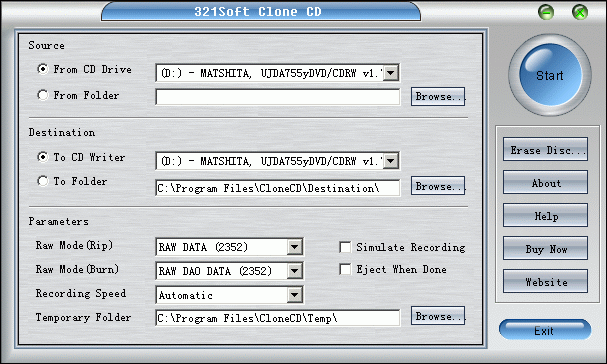The image size is (607, 364).
Task: Open the Erase Disc dialog
Action: coord(545,149)
